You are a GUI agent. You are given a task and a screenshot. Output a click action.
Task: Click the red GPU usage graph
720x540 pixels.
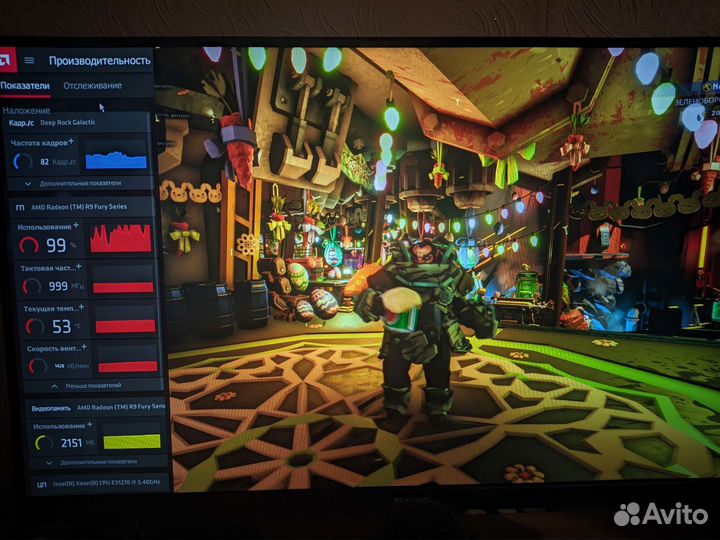point(121,238)
